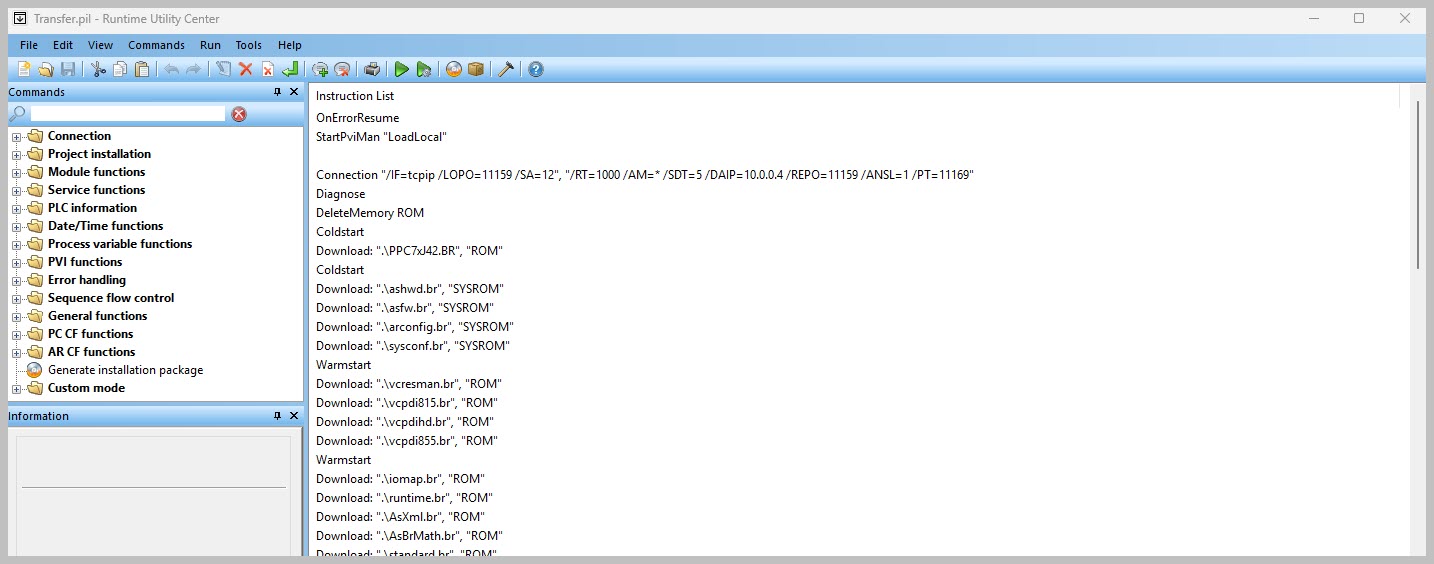Select the OnErrorResume instruction line

pyautogui.click(x=357, y=118)
